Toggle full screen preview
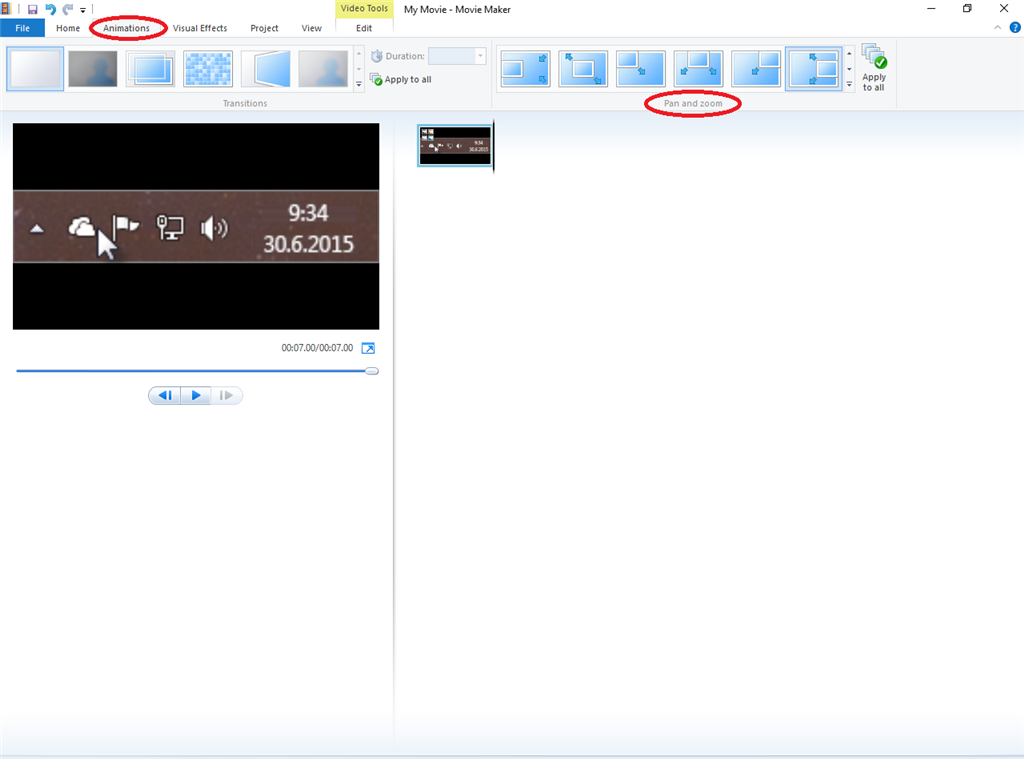The image size is (1024, 759). pyautogui.click(x=368, y=348)
